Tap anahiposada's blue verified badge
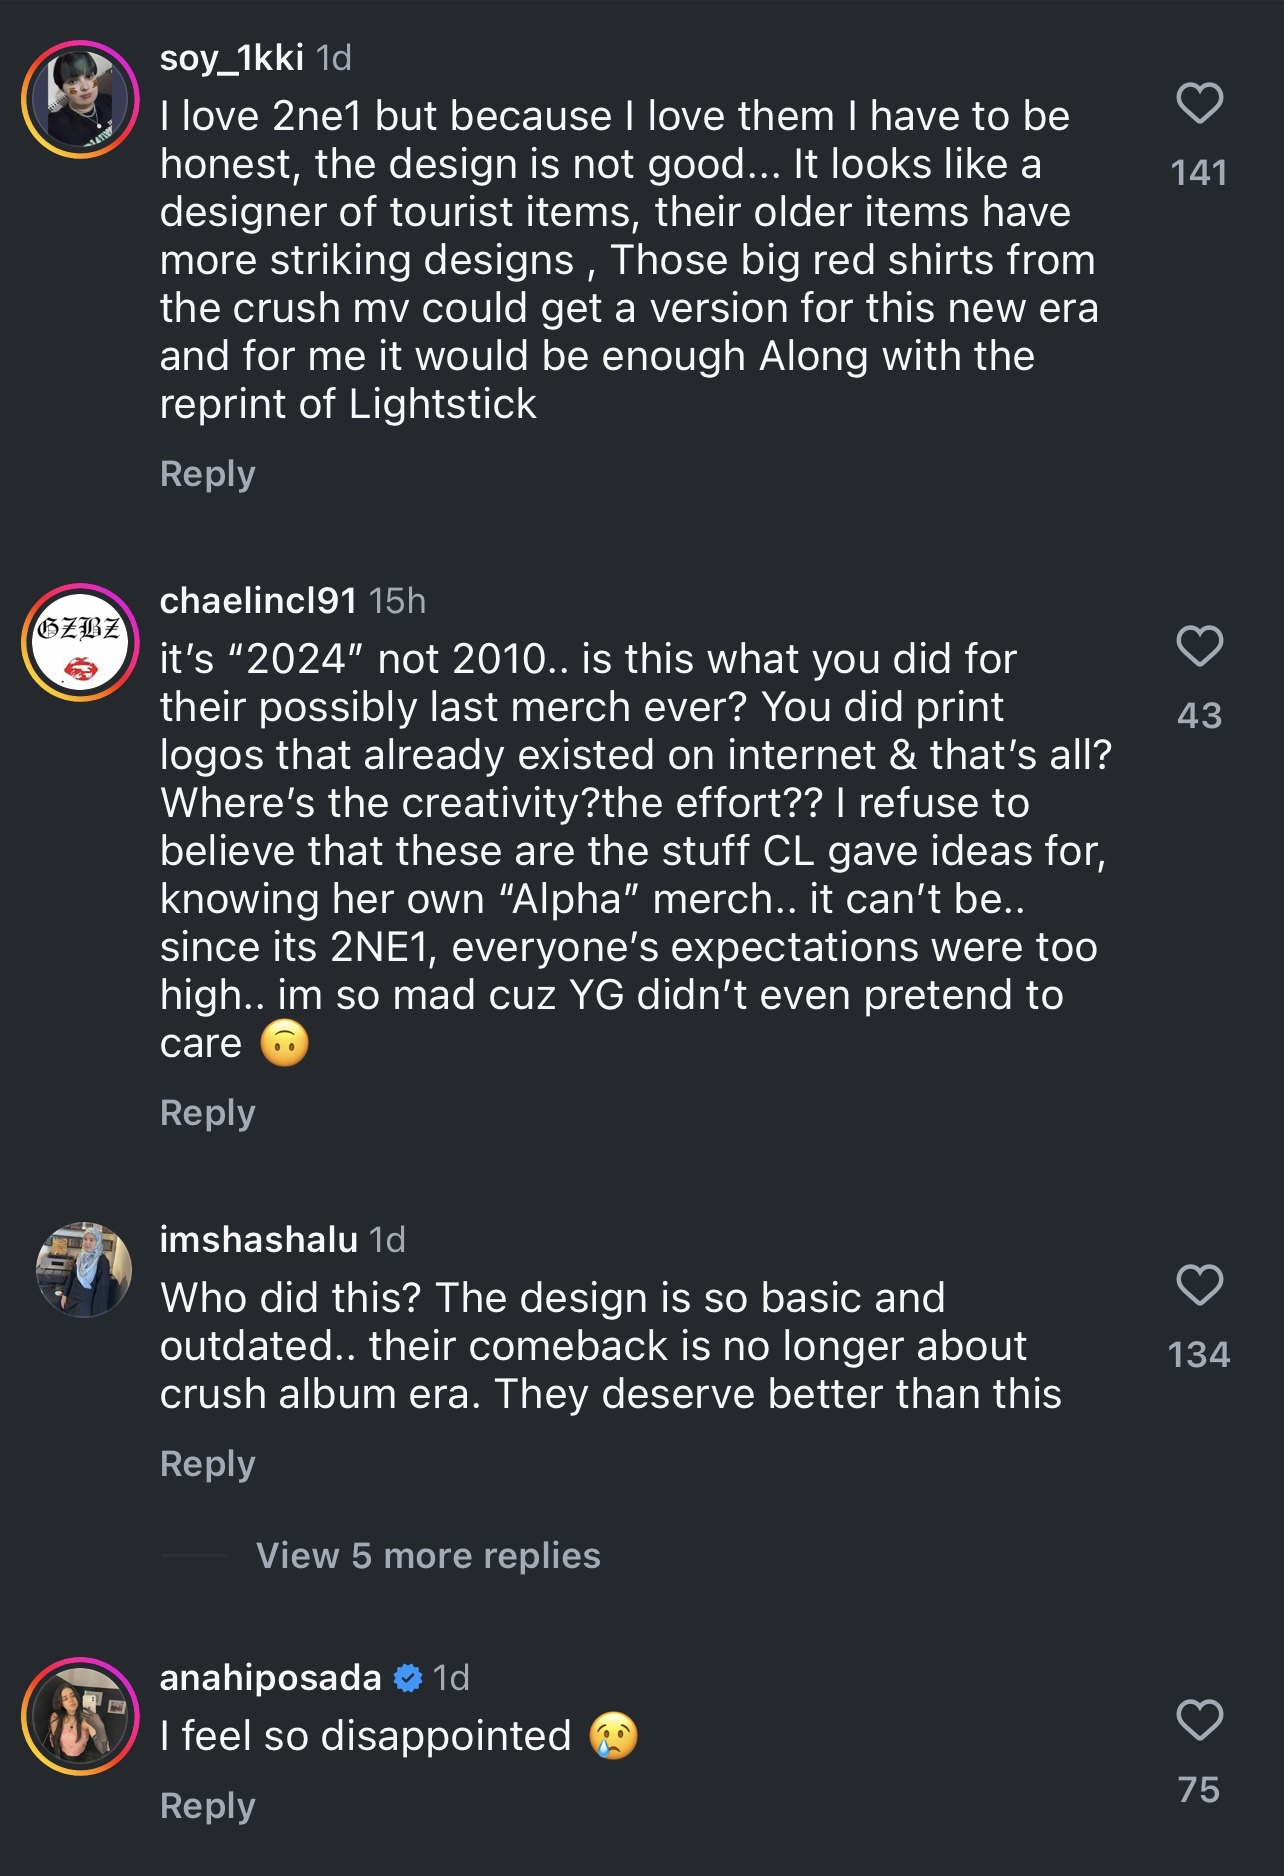 (x=407, y=1678)
